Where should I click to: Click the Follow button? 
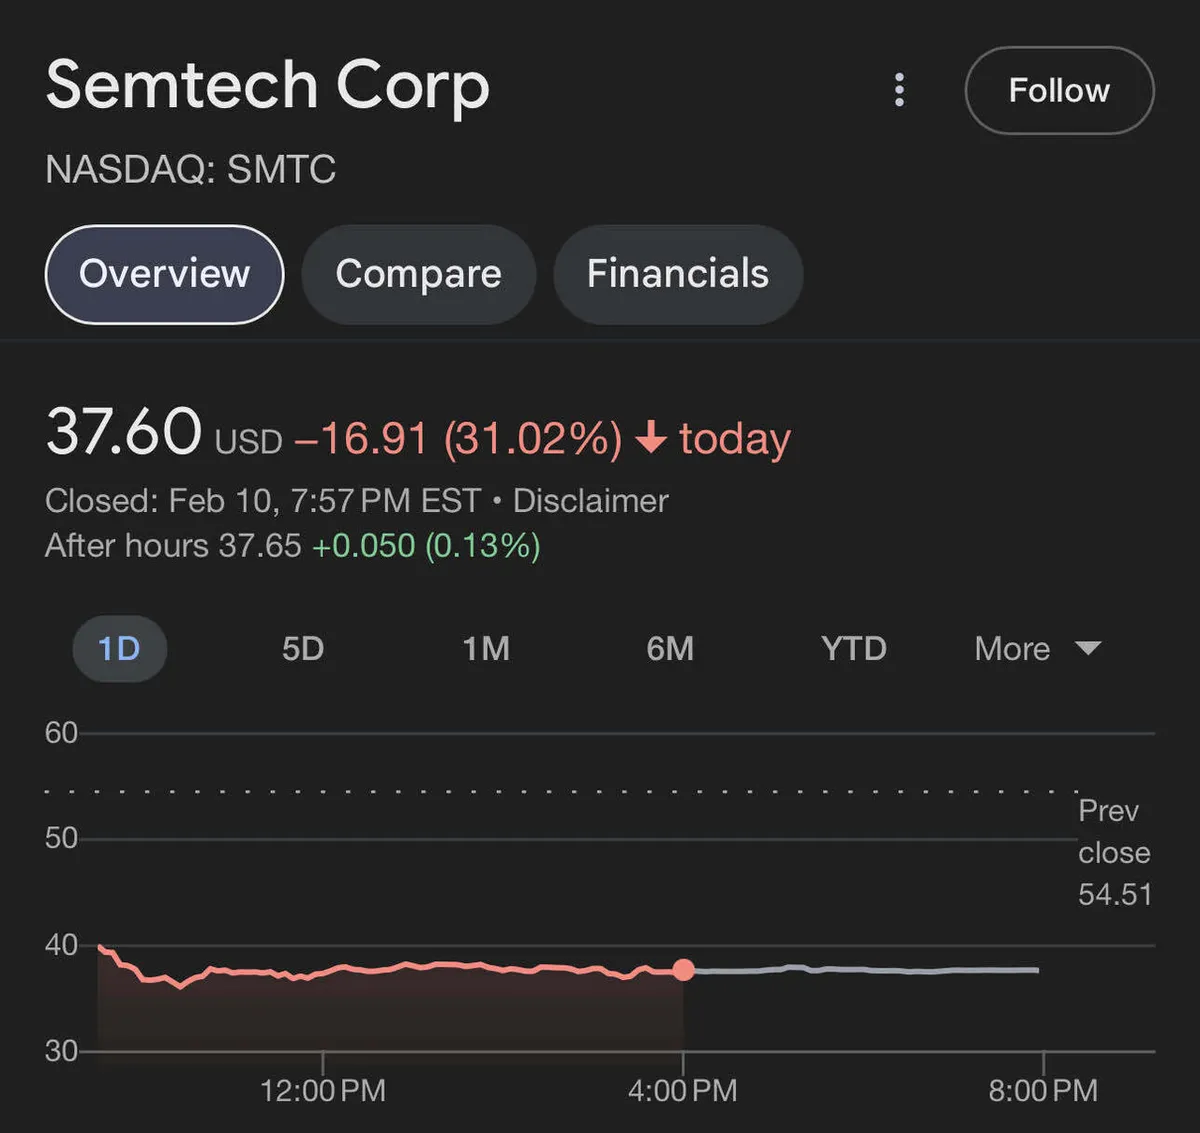coord(1059,90)
